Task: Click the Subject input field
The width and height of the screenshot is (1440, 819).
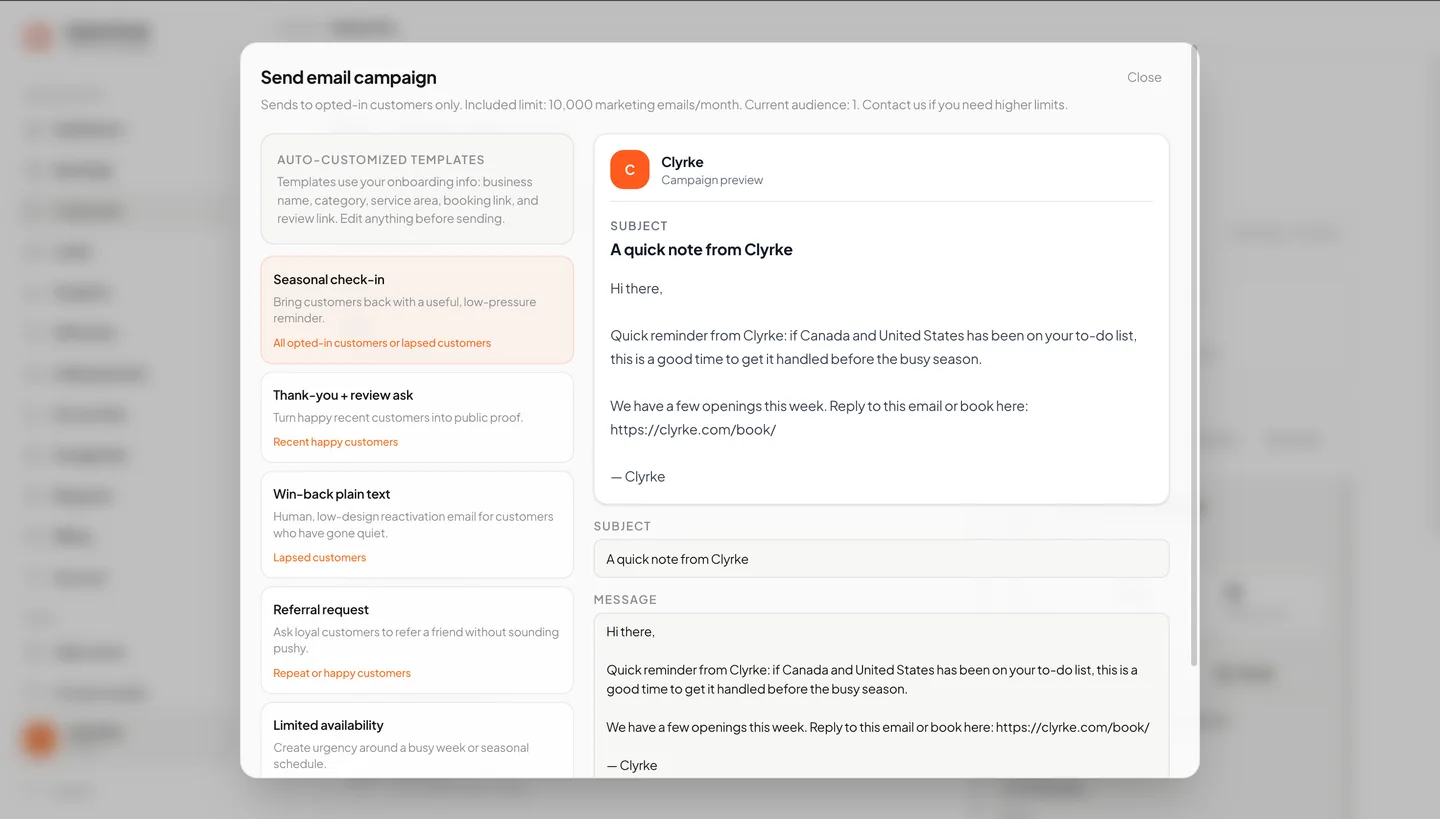Action: click(x=881, y=559)
